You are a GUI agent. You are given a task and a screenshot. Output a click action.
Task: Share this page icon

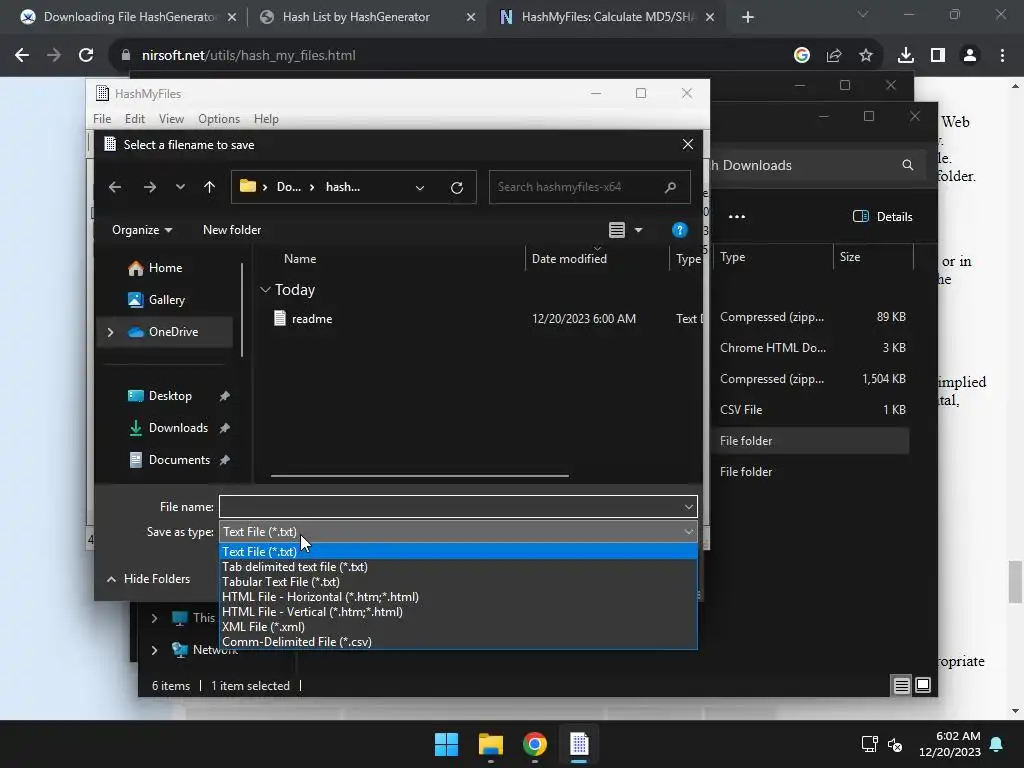tap(834, 56)
